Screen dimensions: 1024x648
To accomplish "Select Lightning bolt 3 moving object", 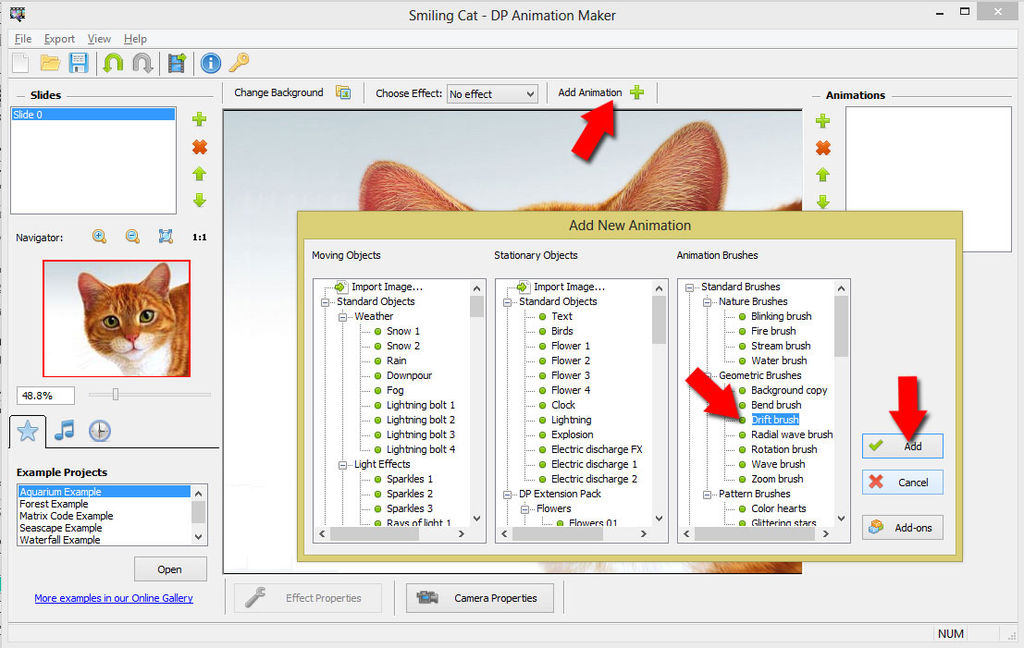I will tap(421, 434).
